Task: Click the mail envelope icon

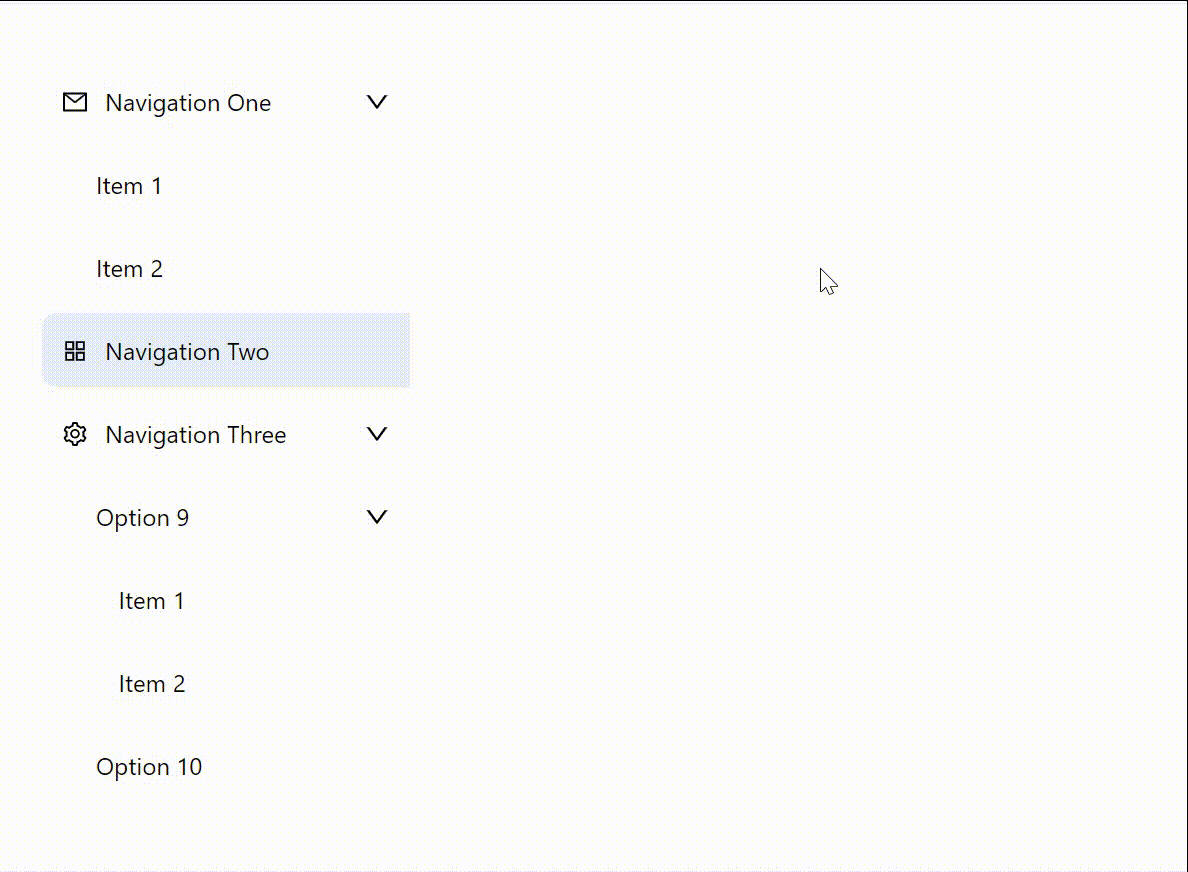Action: click(75, 102)
